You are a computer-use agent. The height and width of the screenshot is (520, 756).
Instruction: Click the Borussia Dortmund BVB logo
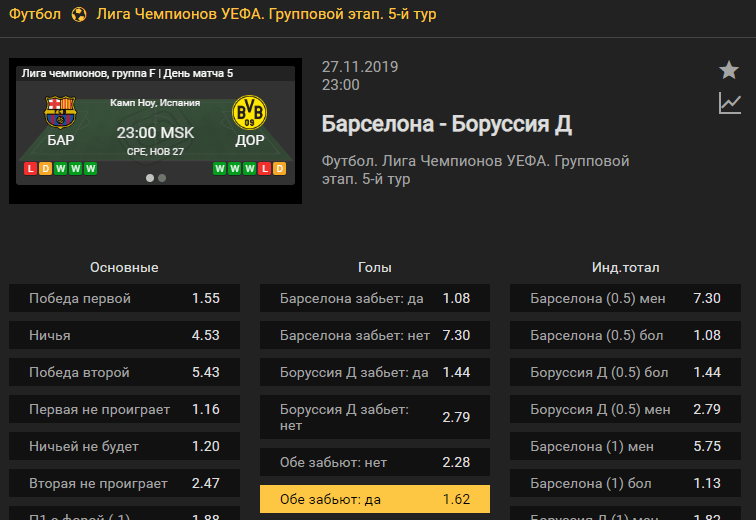249,112
